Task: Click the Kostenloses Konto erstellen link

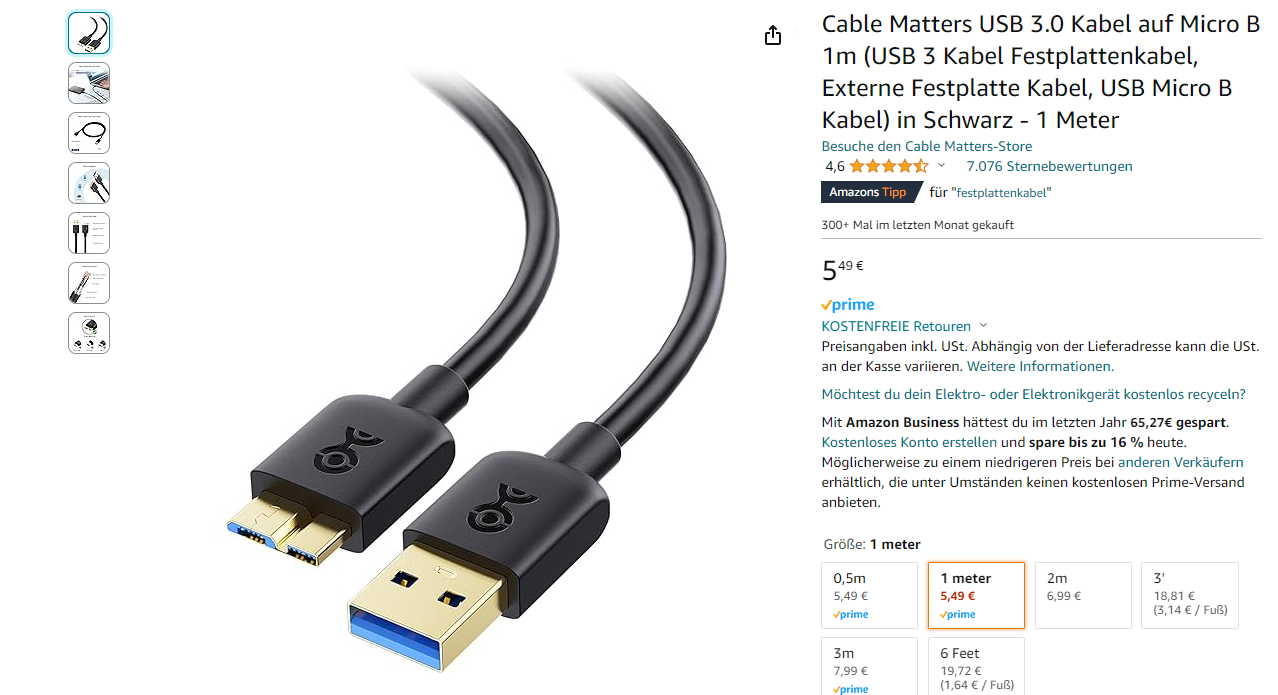Action: (x=909, y=442)
